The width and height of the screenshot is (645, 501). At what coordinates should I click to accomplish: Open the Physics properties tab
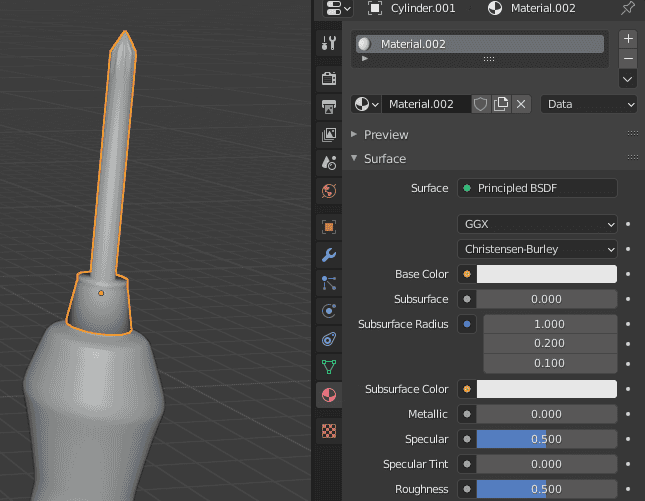tap(329, 311)
